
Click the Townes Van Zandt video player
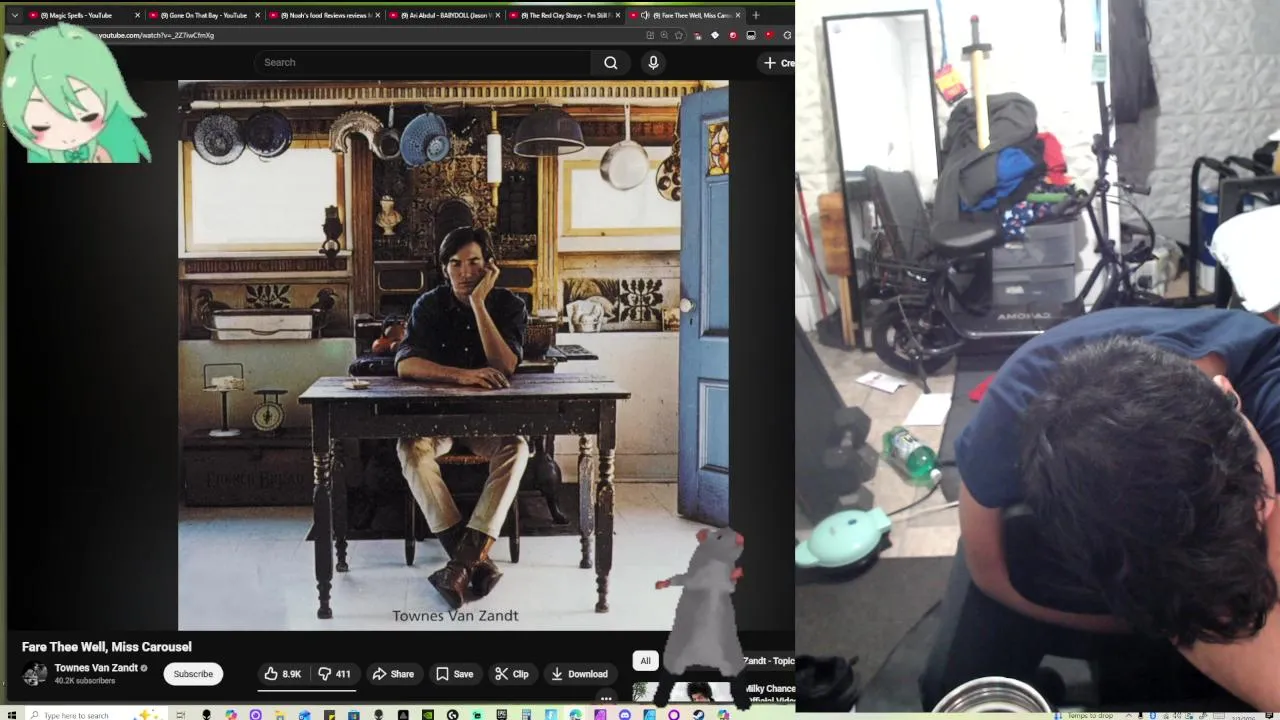453,355
